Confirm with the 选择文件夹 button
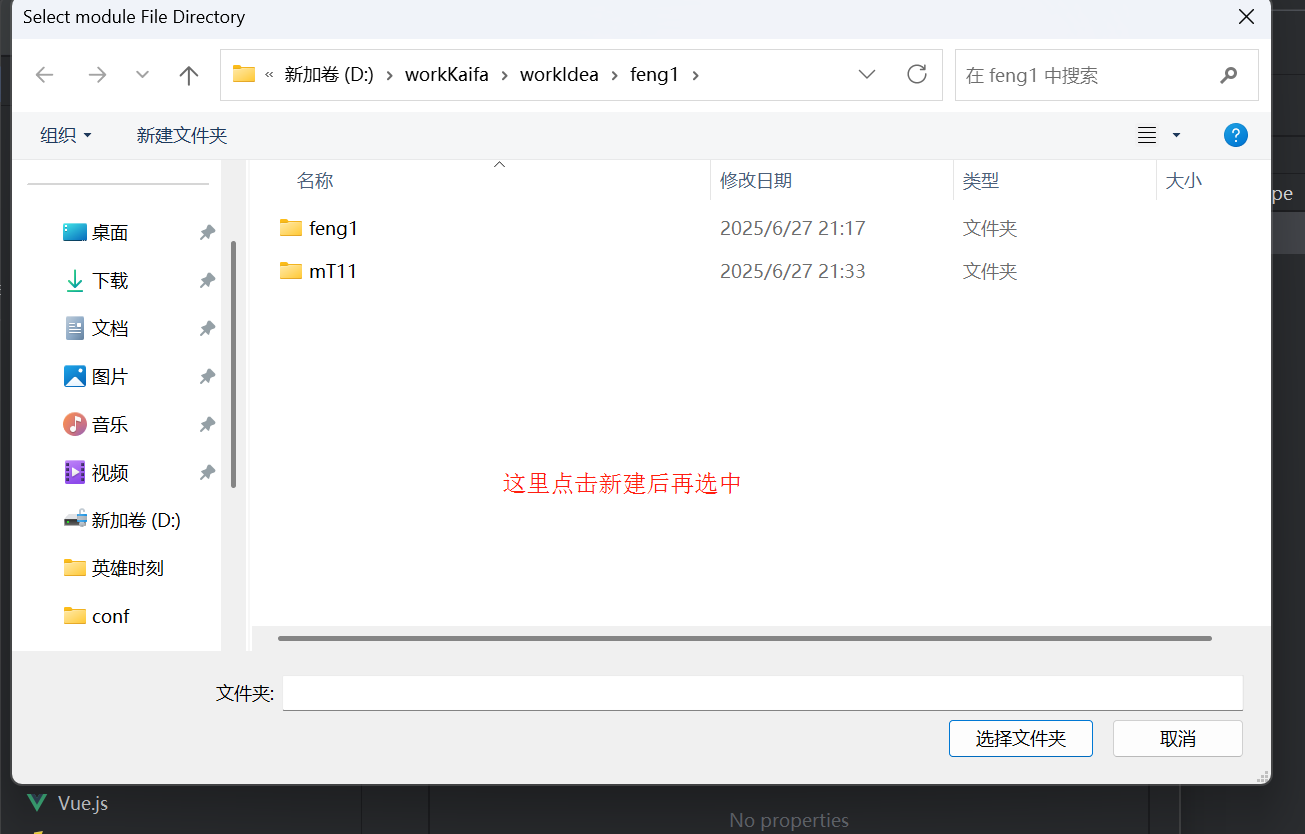Viewport: 1305px width, 834px height. (x=1021, y=739)
